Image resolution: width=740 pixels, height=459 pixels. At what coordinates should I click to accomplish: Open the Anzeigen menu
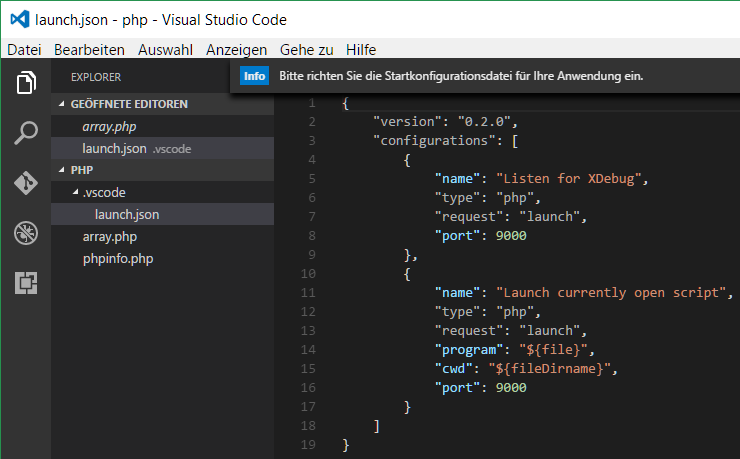pos(236,49)
